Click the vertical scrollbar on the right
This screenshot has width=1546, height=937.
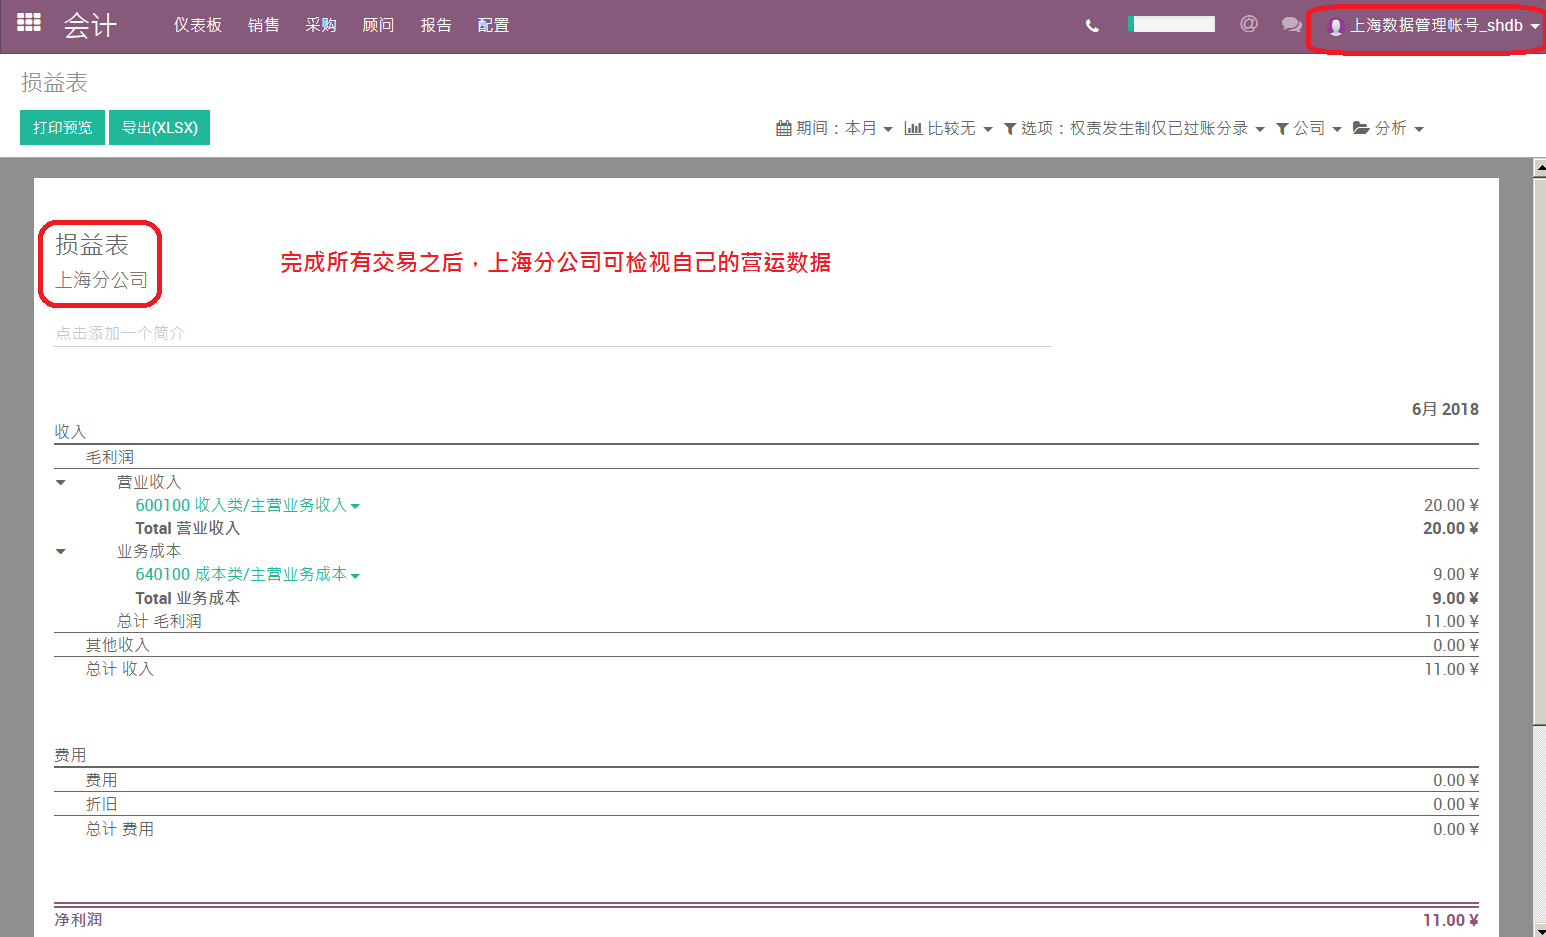1539,440
